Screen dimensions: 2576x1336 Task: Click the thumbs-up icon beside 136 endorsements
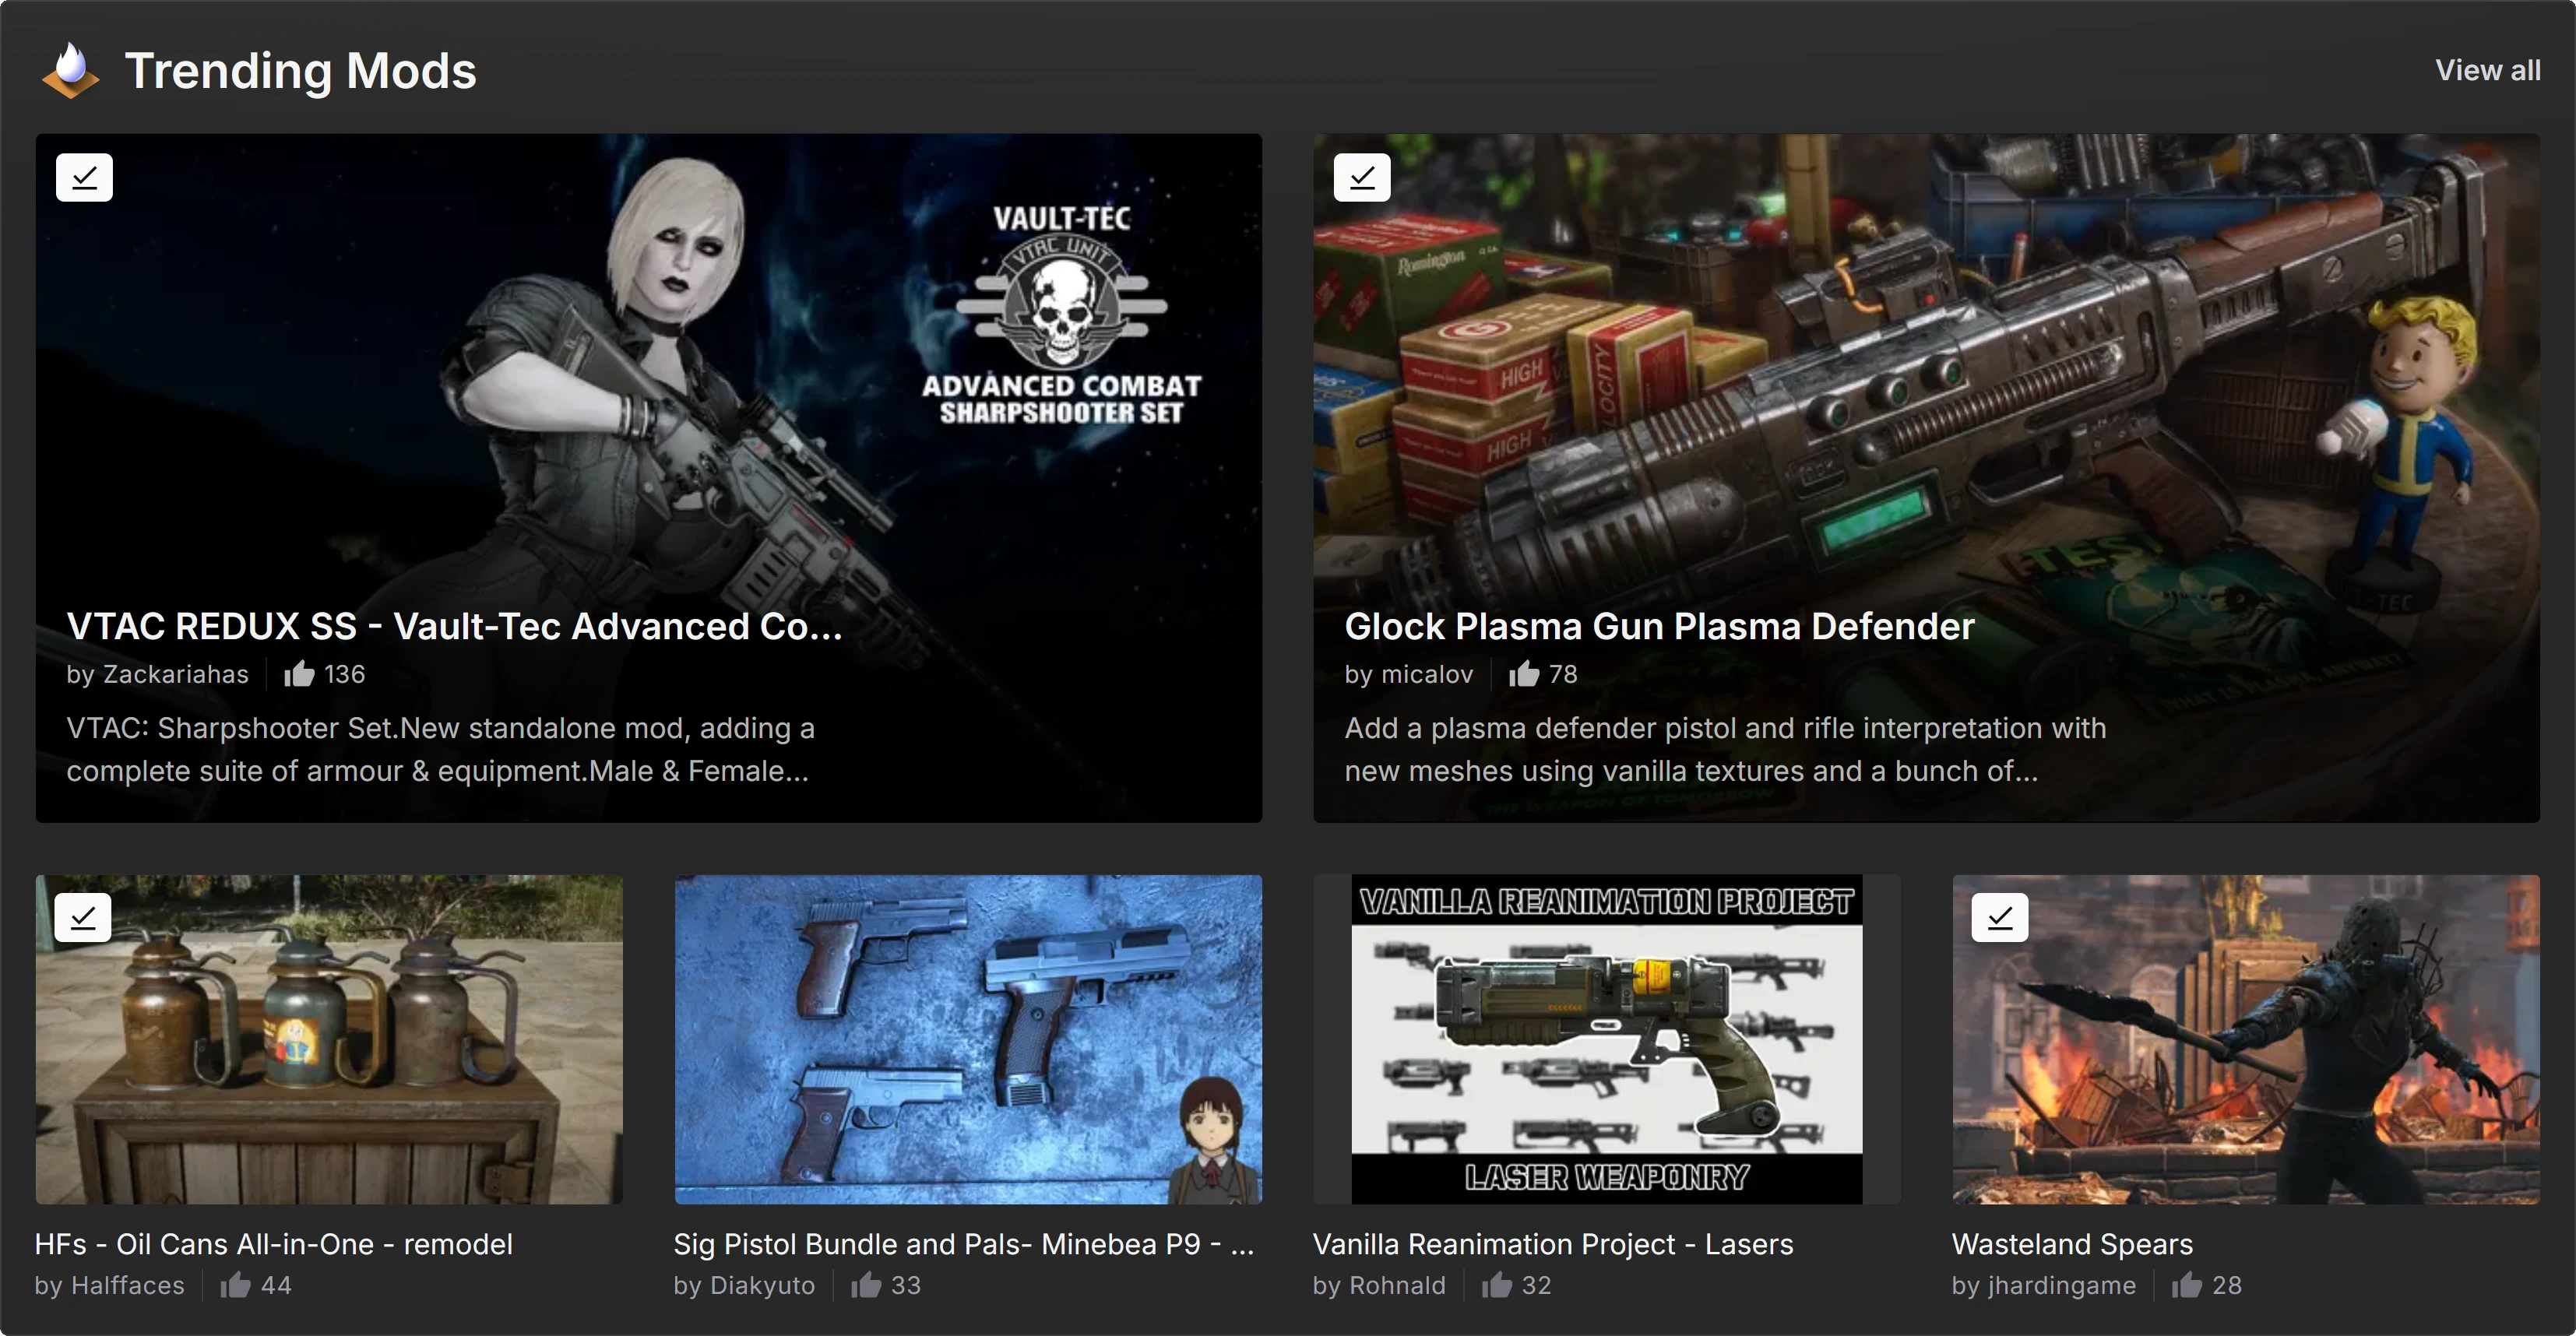299,674
